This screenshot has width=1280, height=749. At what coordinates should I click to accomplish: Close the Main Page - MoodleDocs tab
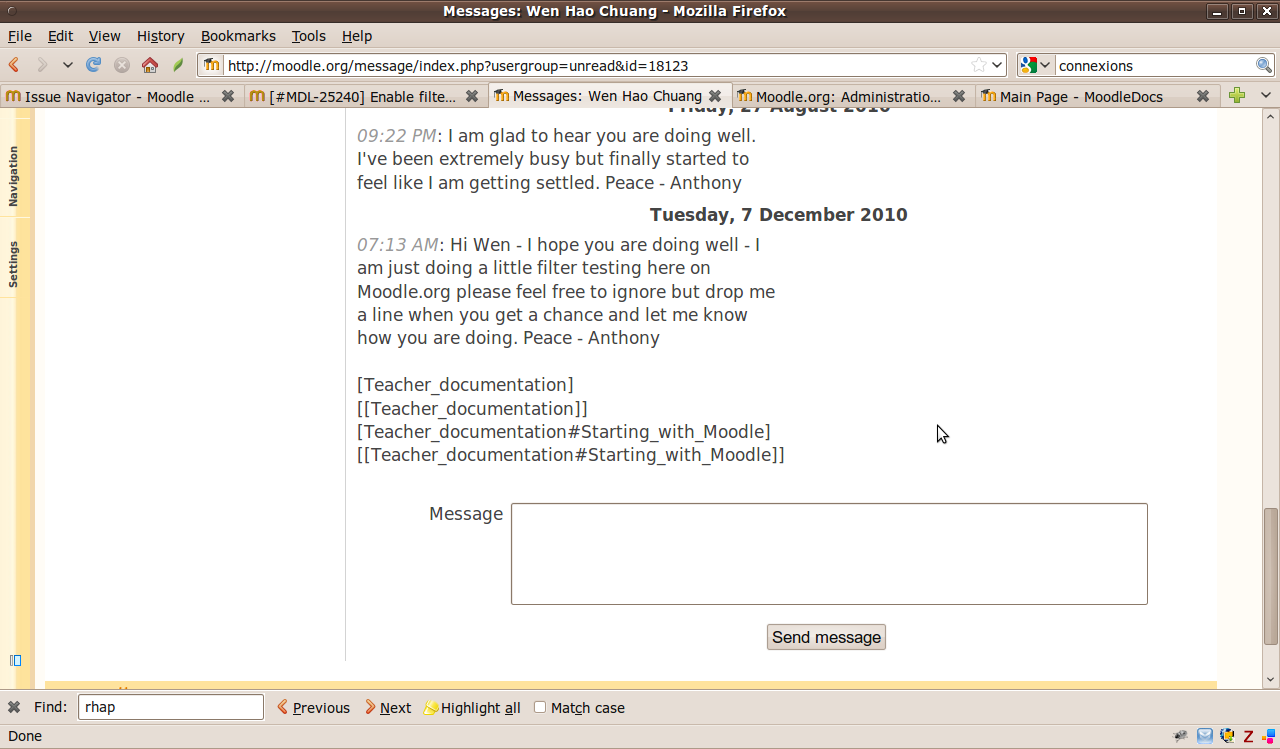(1203, 96)
